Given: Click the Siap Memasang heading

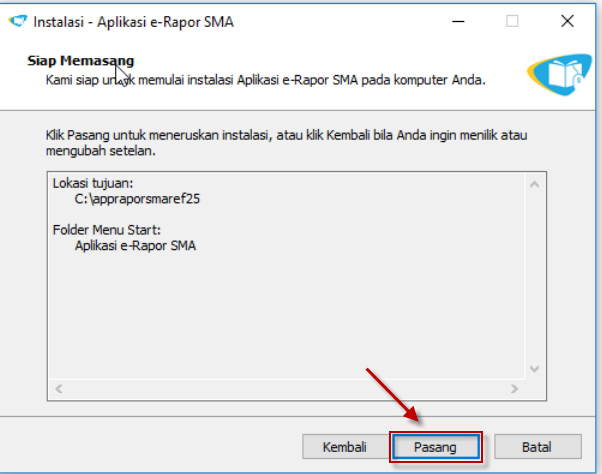Looking at the screenshot, I should click(x=80, y=61).
